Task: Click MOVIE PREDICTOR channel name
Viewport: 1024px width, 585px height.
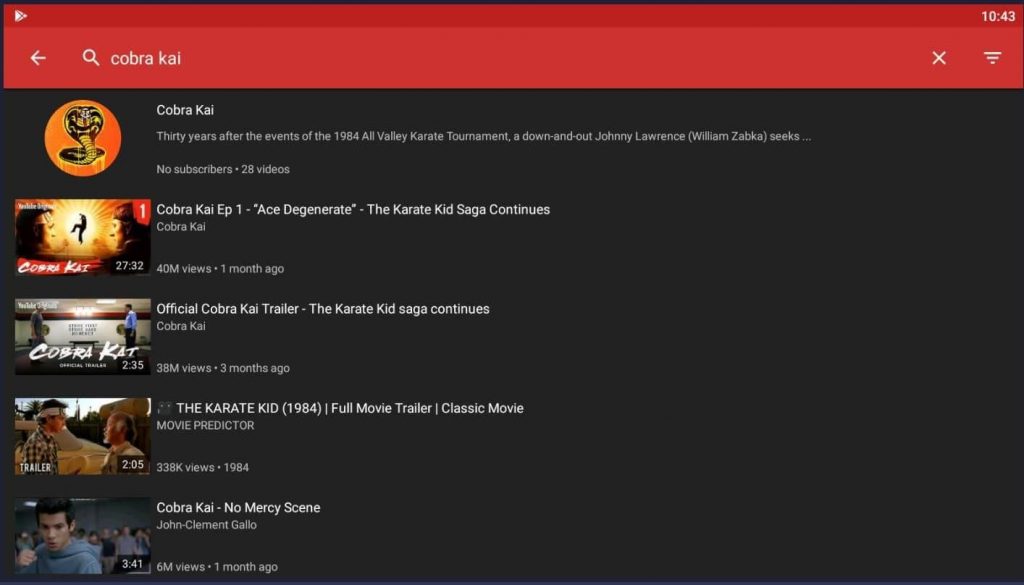Action: pyautogui.click(x=205, y=426)
